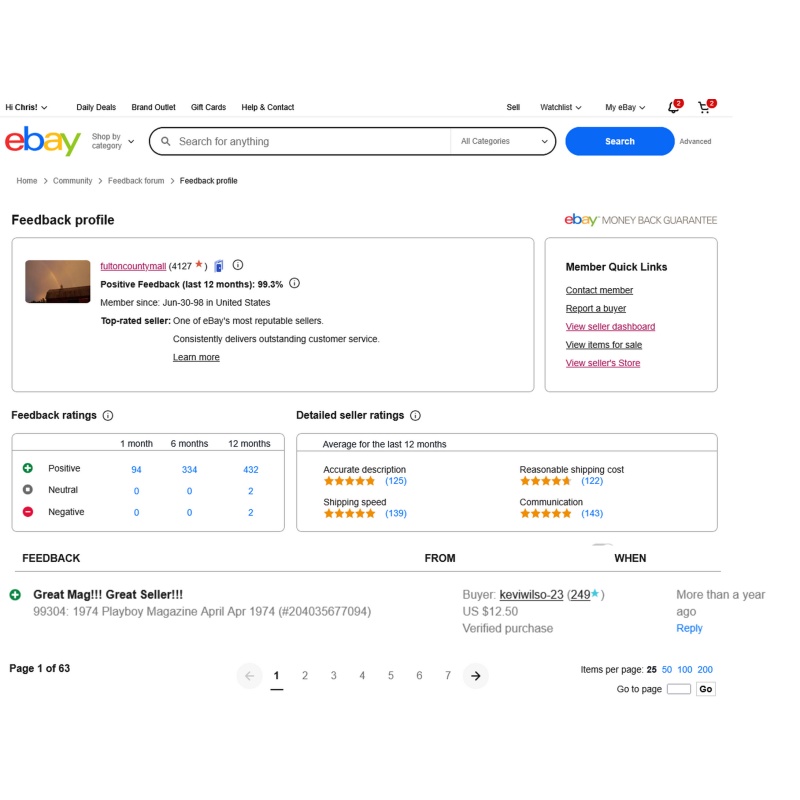The width and height of the screenshot is (800, 800).
Task: Open the View seller dashboard link
Action: pyautogui.click(x=610, y=327)
